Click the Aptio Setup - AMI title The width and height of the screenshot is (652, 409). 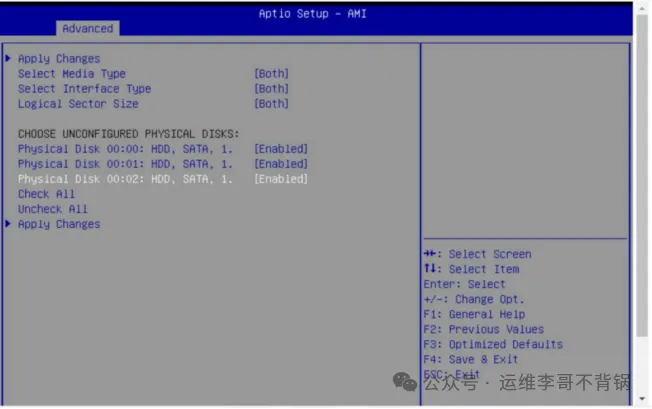point(313,14)
